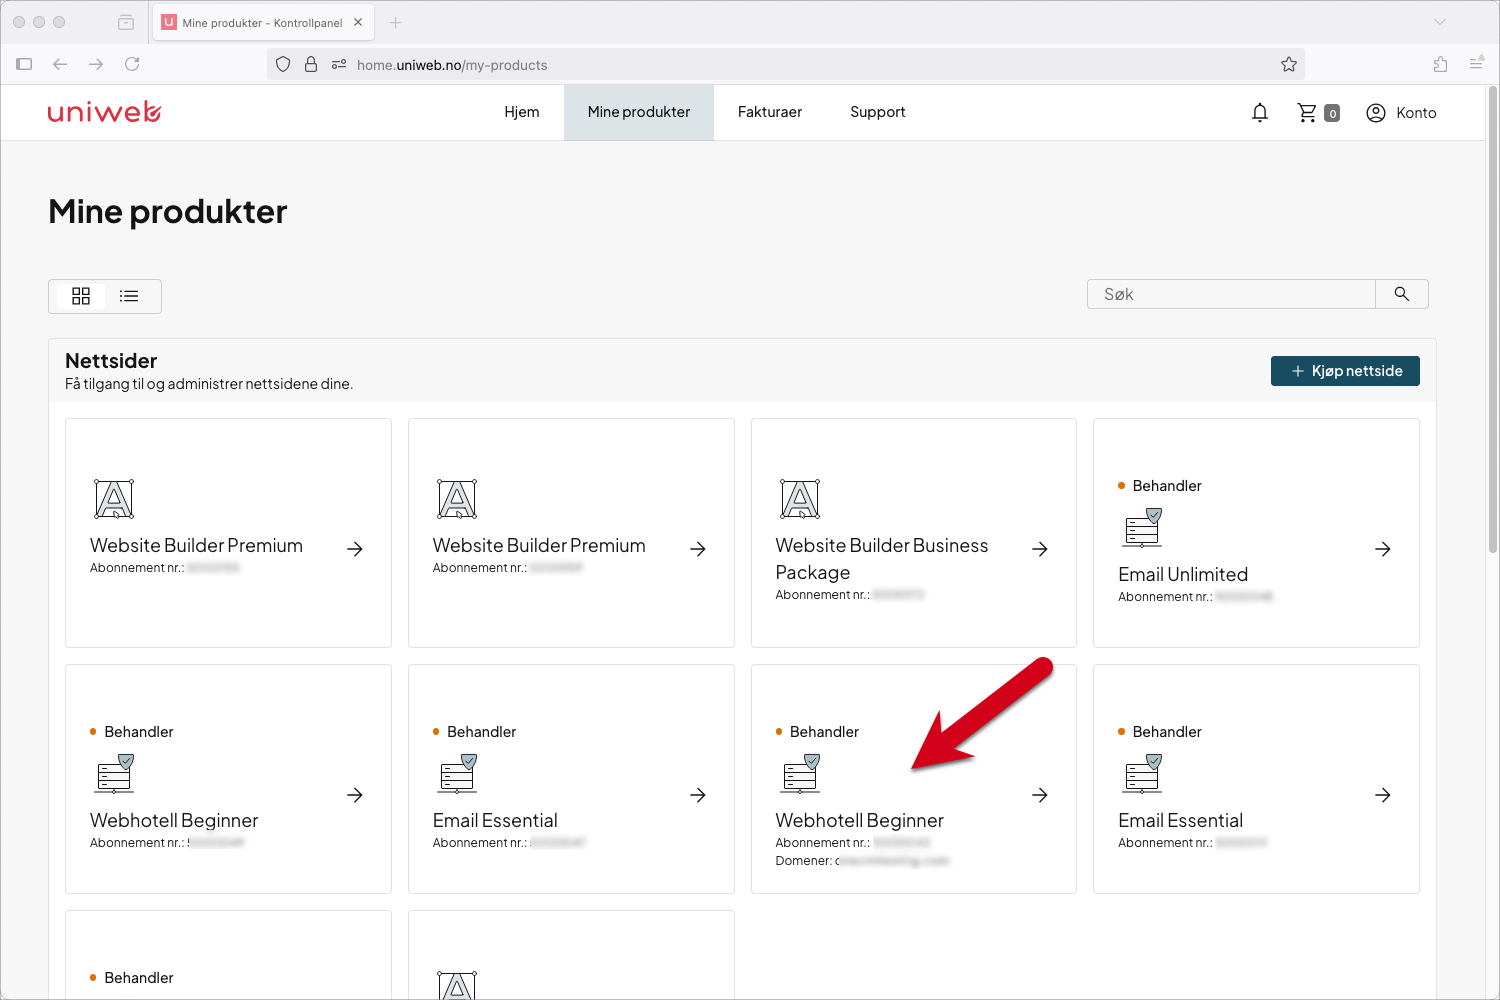Open the browser sidebar panel icon
The image size is (1500, 1000).
click(x=25, y=64)
